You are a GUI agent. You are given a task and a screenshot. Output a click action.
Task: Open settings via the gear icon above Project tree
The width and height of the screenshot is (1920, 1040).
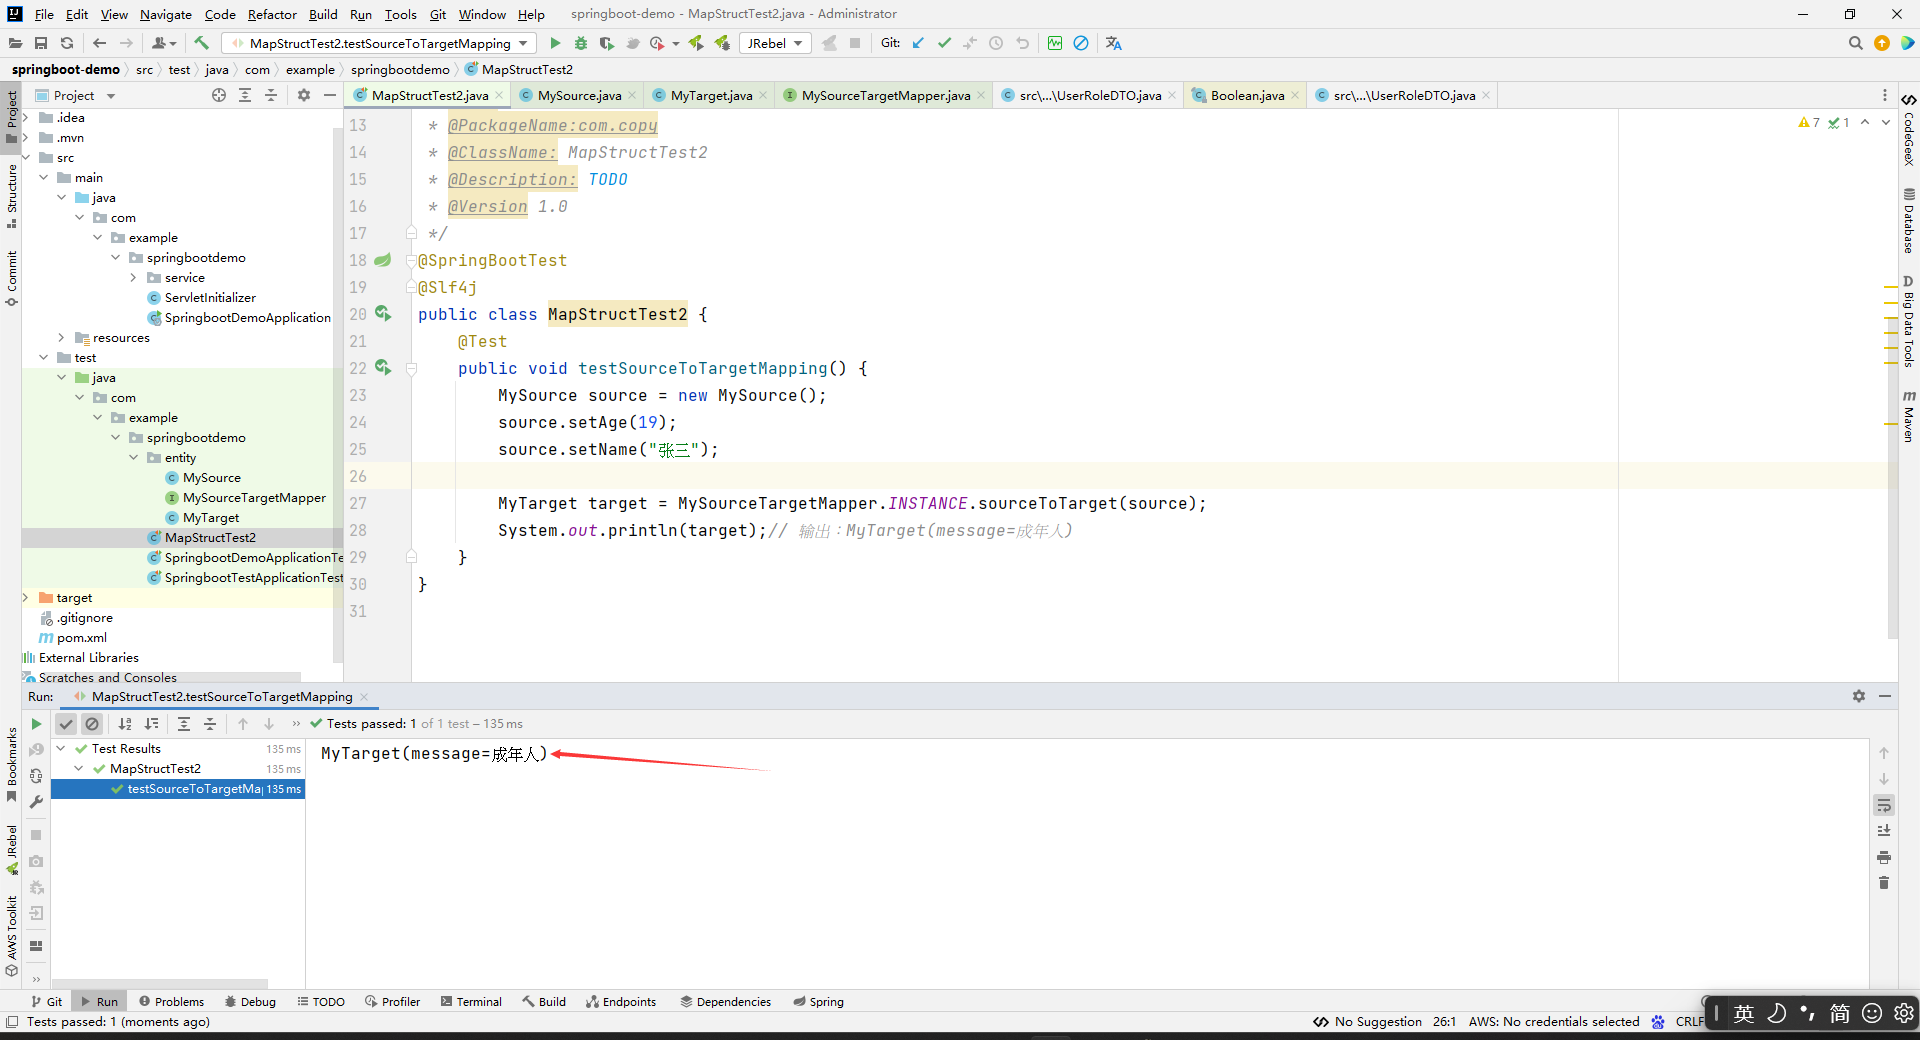(x=303, y=95)
